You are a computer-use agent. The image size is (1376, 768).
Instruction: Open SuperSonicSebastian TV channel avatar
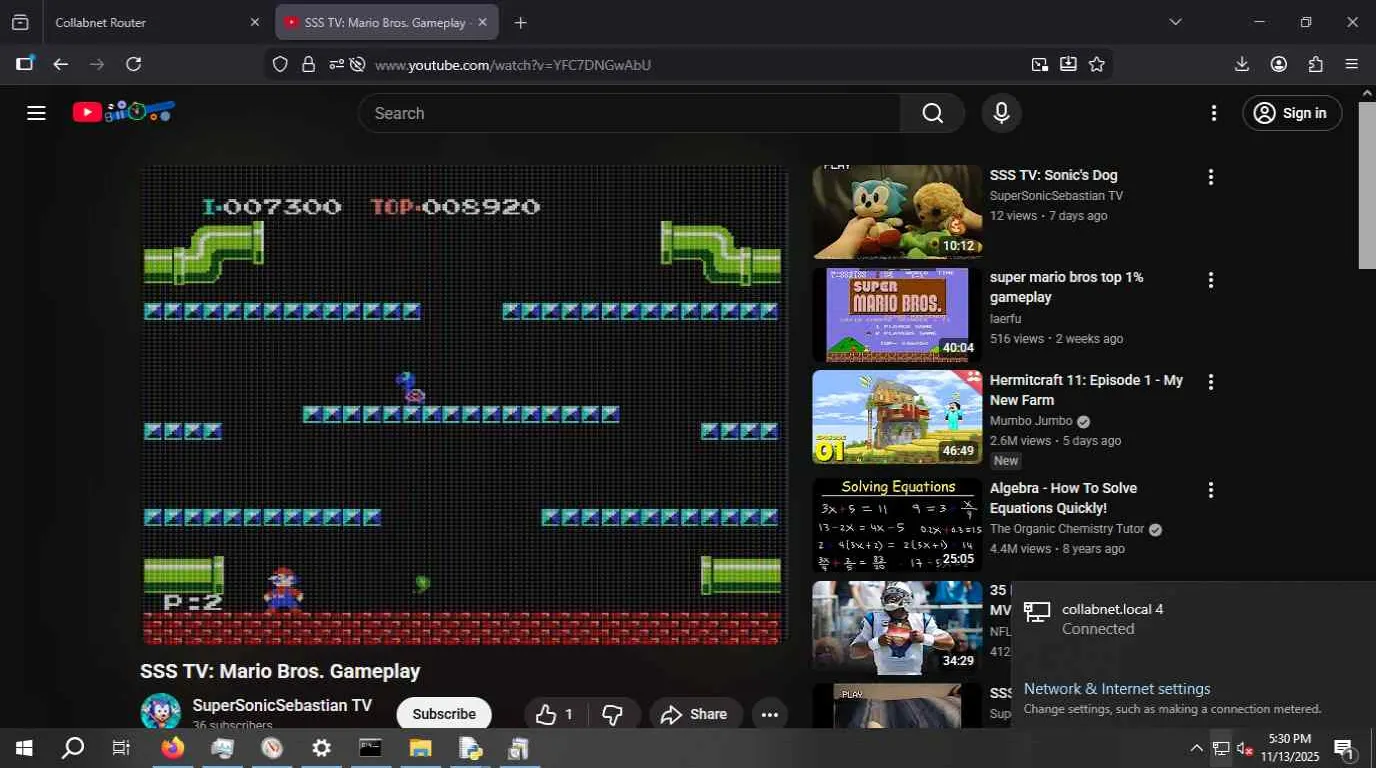point(161,712)
